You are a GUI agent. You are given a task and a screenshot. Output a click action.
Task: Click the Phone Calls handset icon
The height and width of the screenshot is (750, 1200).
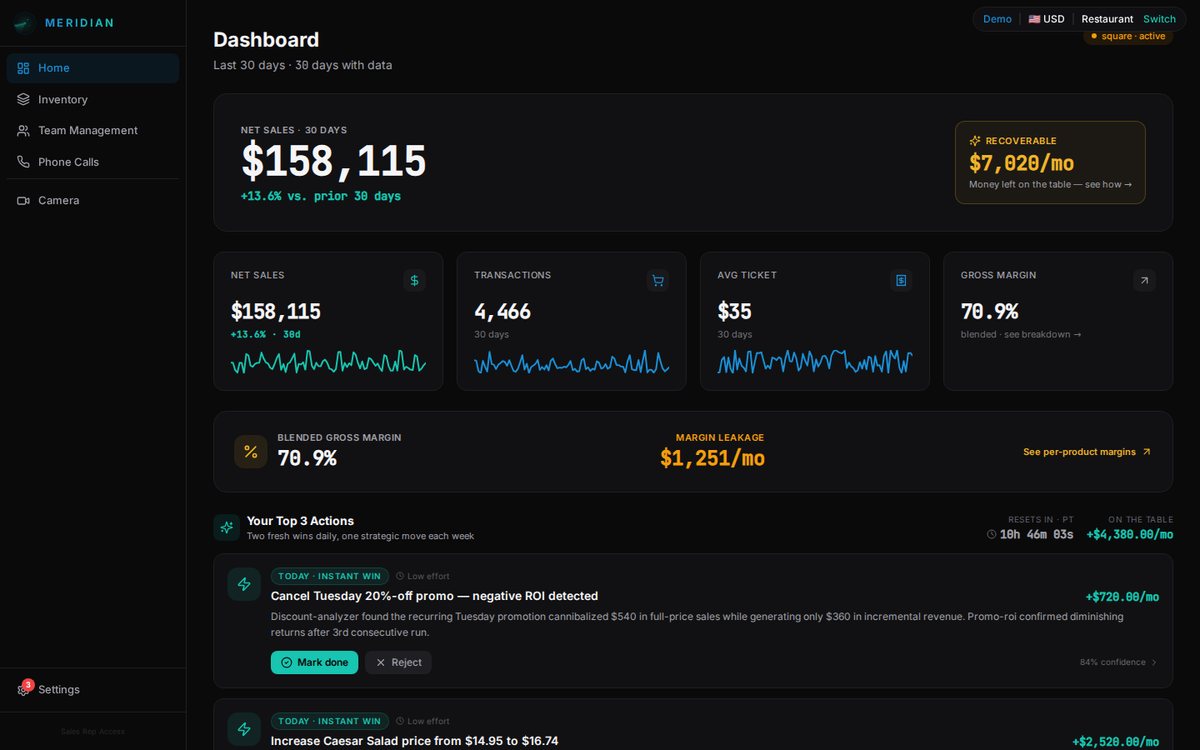click(x=23, y=162)
